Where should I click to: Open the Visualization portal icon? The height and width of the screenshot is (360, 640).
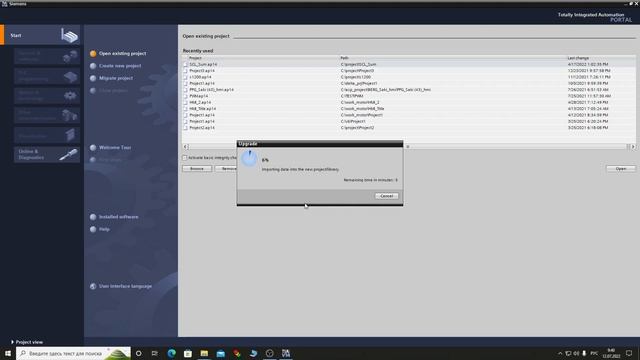pos(70,135)
